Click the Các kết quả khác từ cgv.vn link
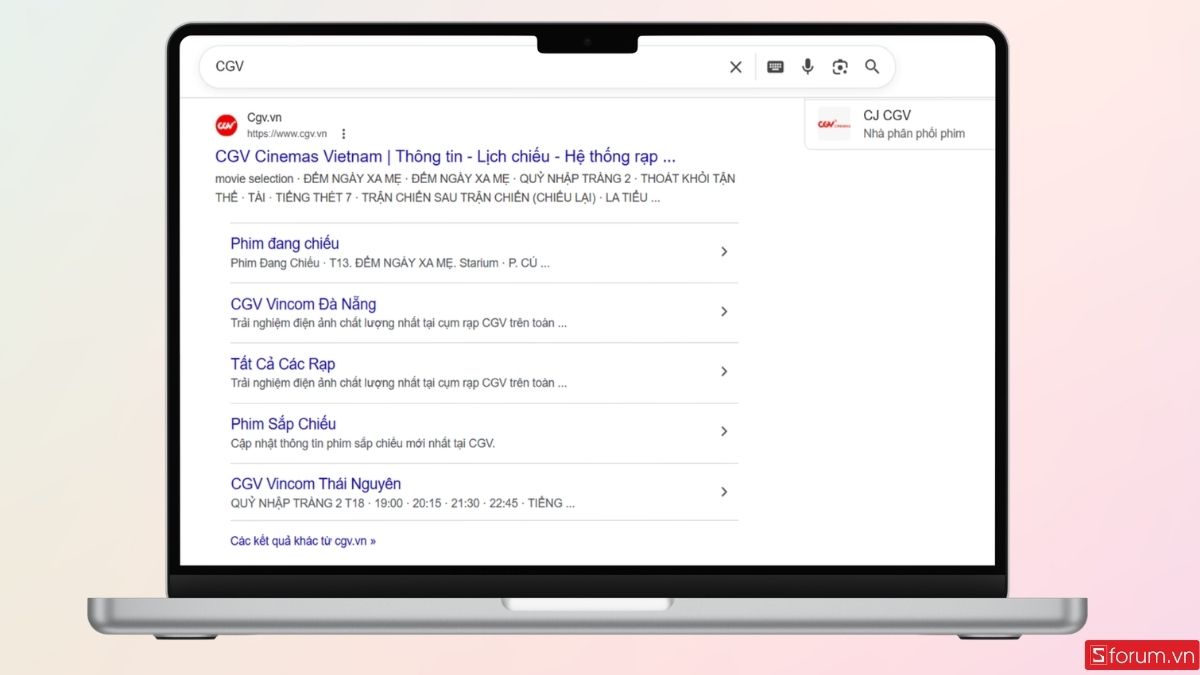This screenshot has height=675, width=1200. (301, 540)
